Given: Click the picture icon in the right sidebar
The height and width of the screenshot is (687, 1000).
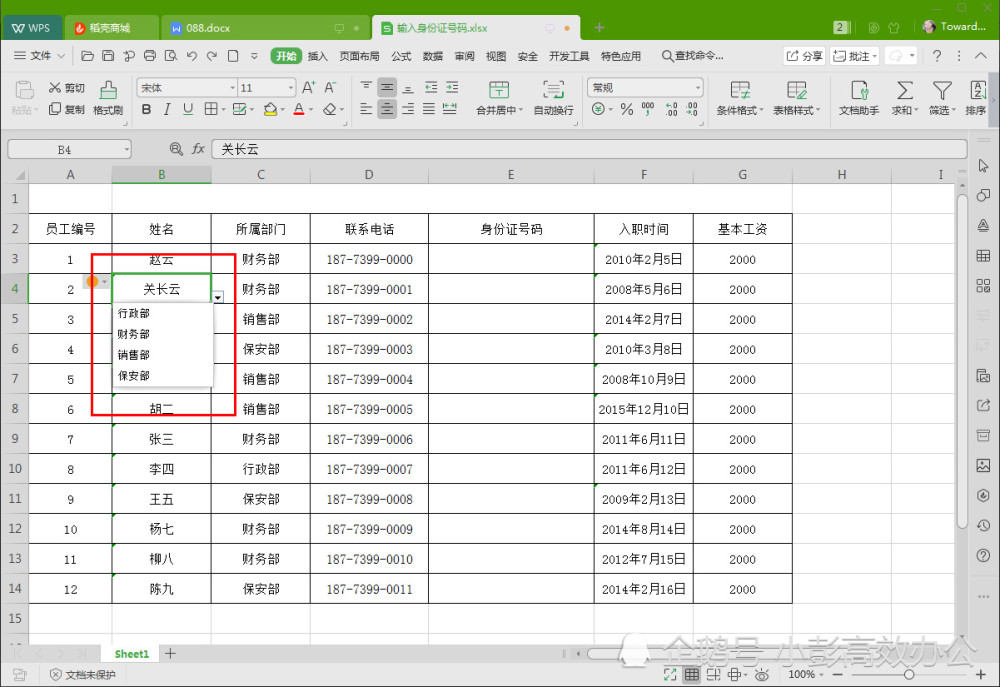Looking at the screenshot, I should 983,466.
